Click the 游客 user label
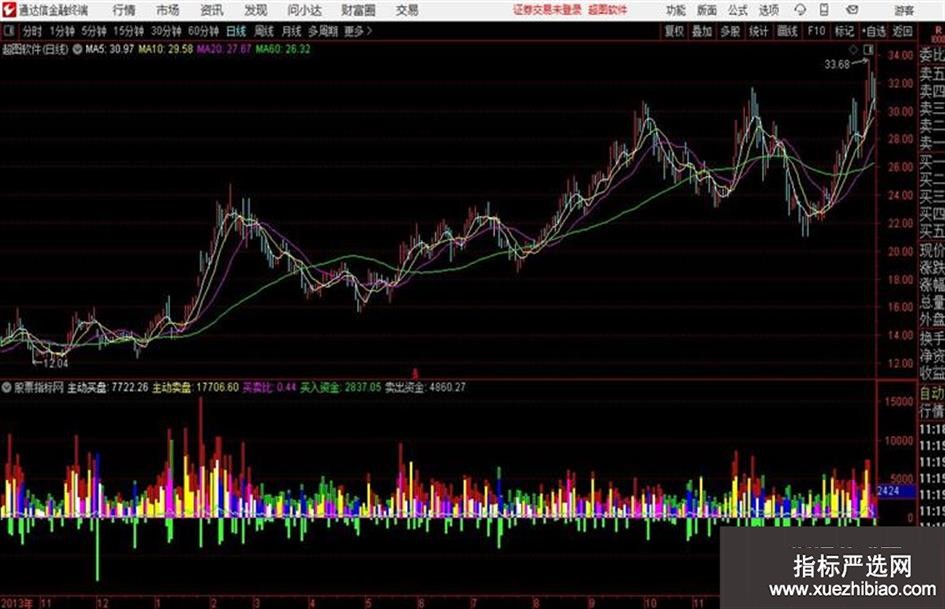Image resolution: width=945 pixels, height=609 pixels. [x=904, y=10]
